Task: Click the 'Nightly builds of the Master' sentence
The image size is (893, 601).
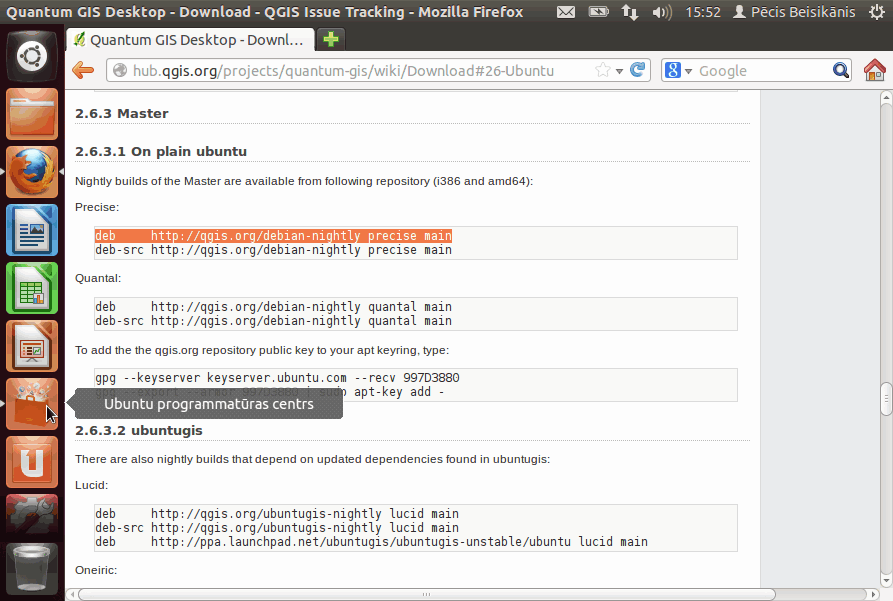Action: pyautogui.click(x=304, y=181)
